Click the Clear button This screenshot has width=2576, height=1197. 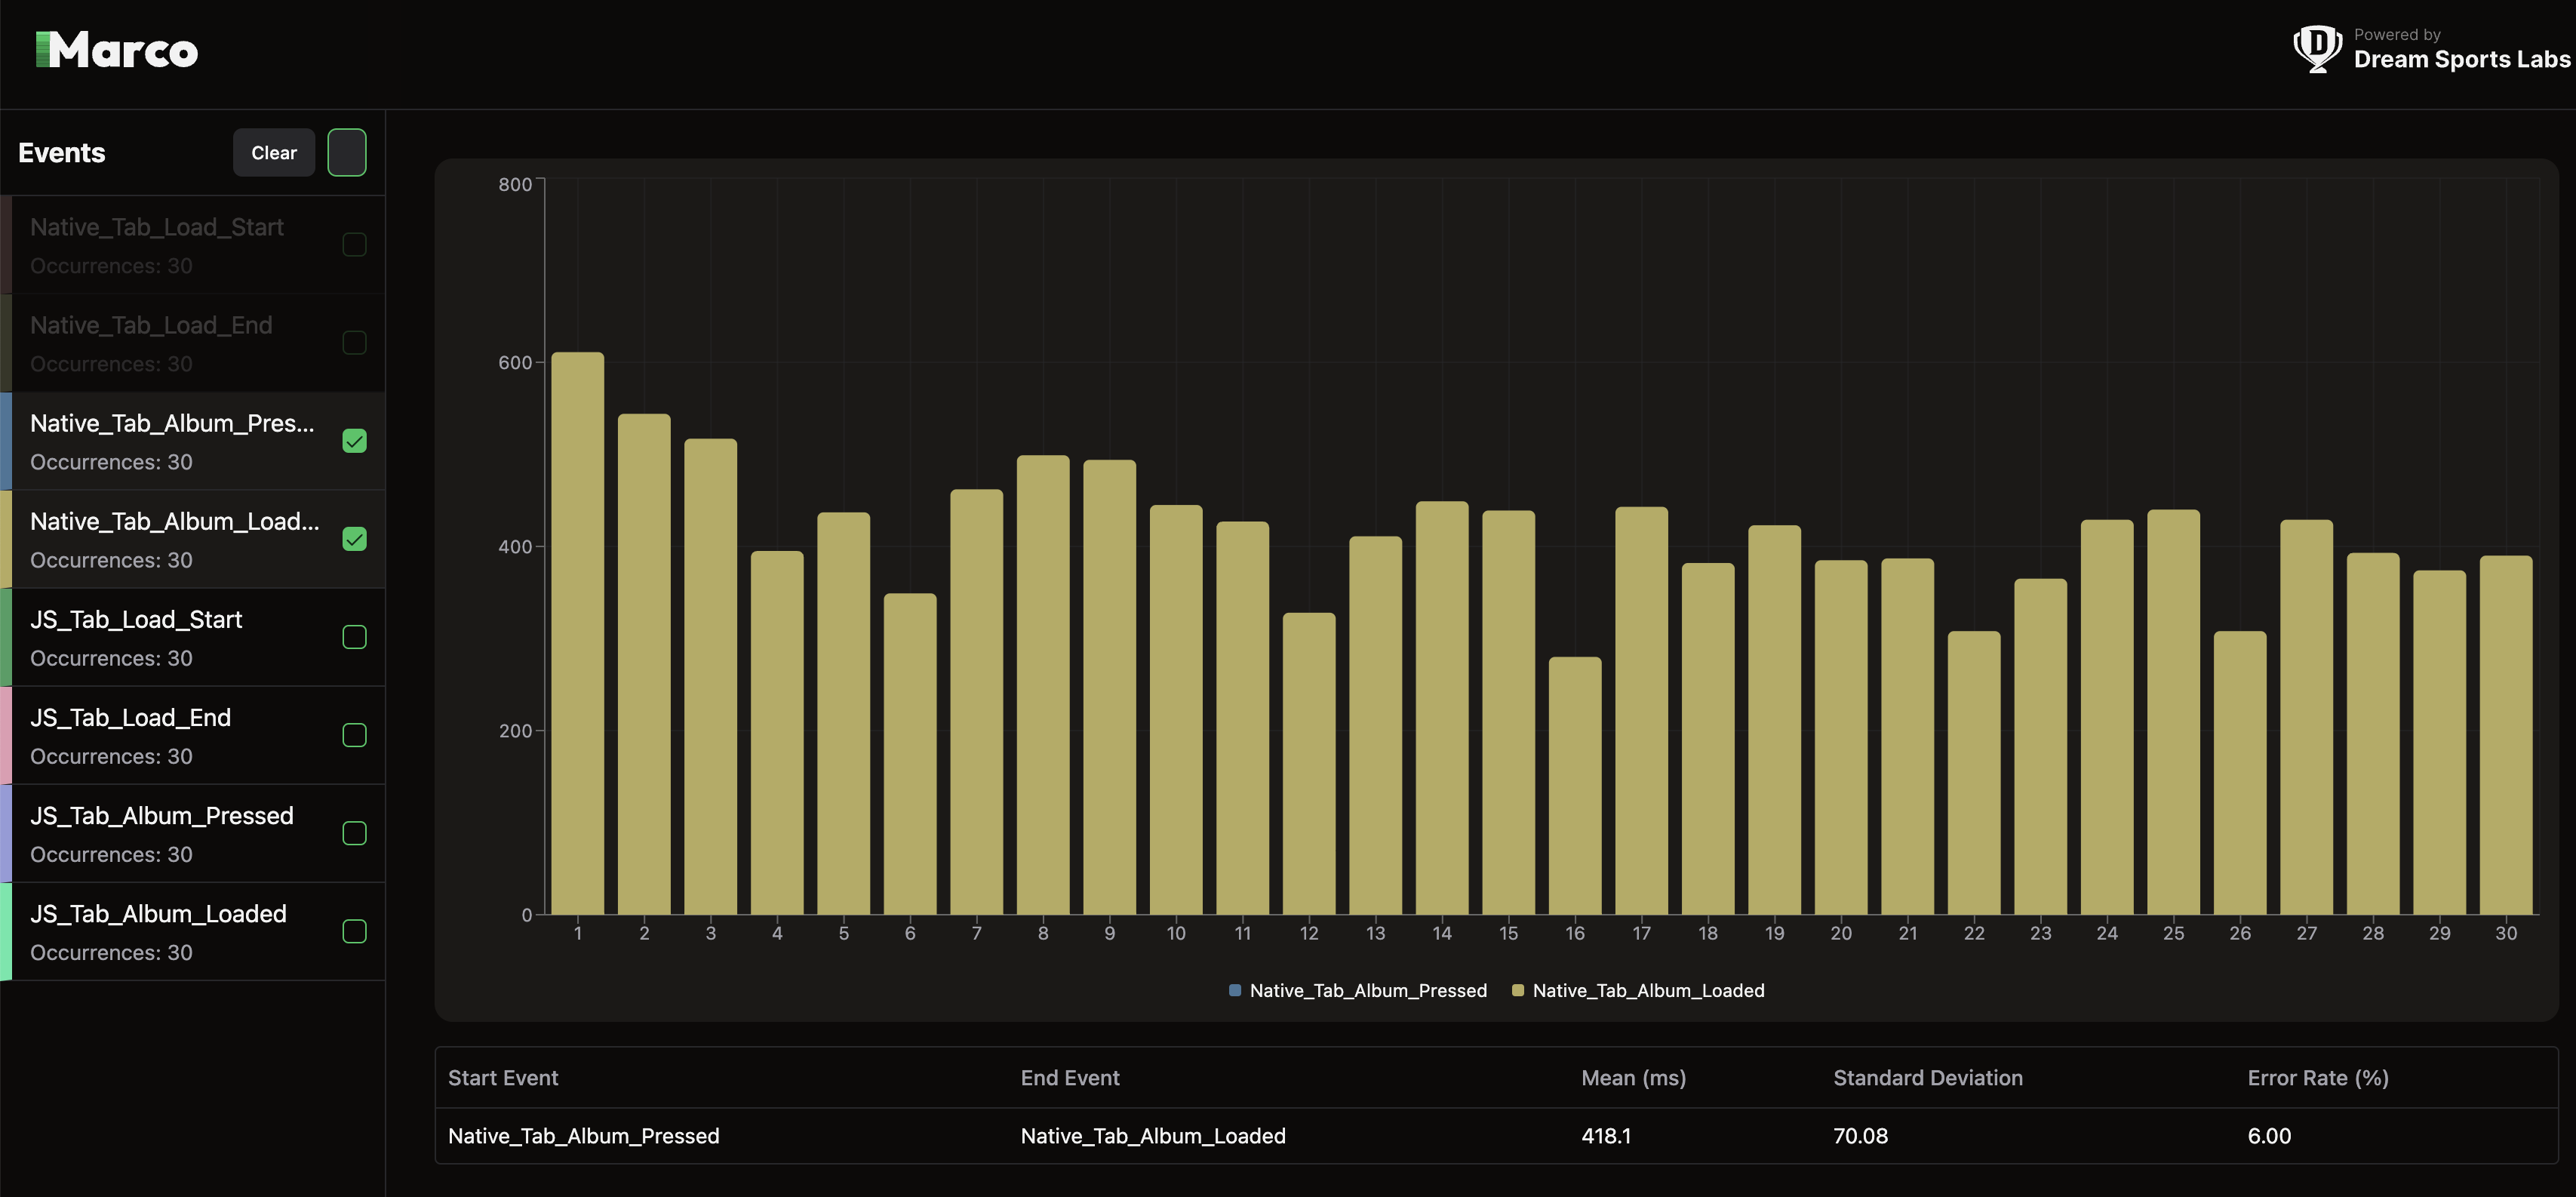point(273,153)
